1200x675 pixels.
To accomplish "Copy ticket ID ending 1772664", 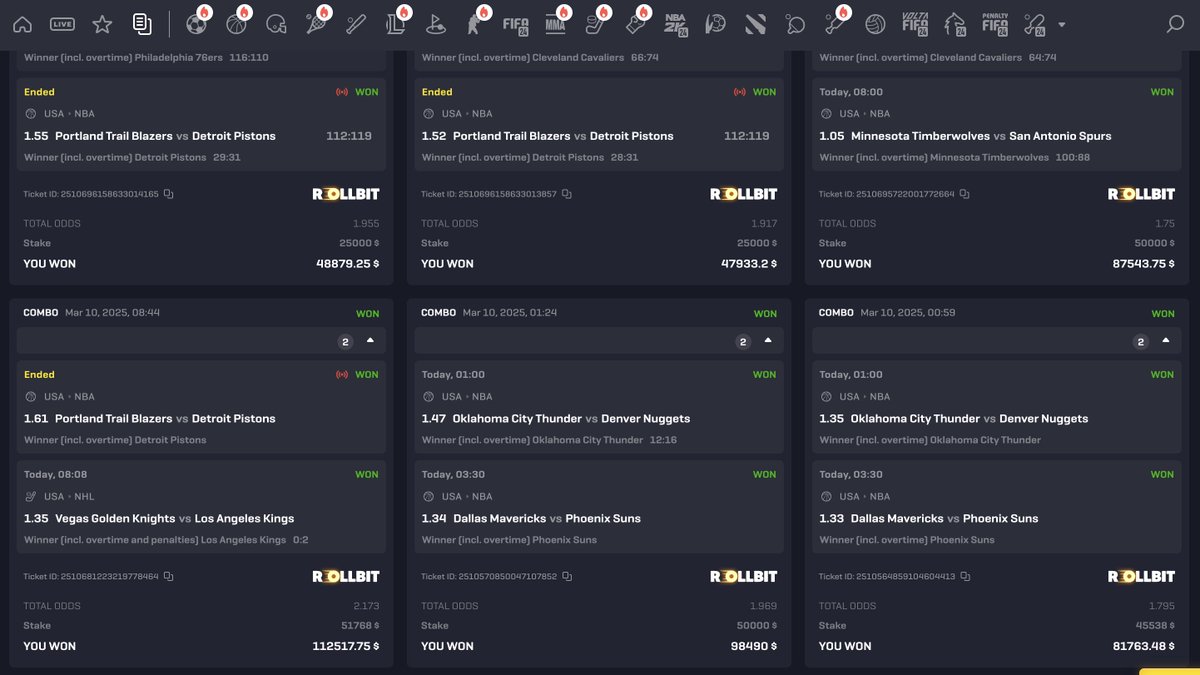I will click(x=965, y=194).
